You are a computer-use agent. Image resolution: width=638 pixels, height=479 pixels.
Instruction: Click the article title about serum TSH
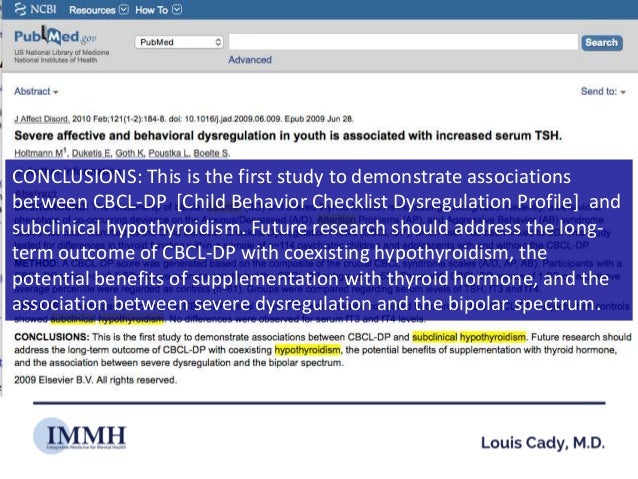click(x=288, y=136)
